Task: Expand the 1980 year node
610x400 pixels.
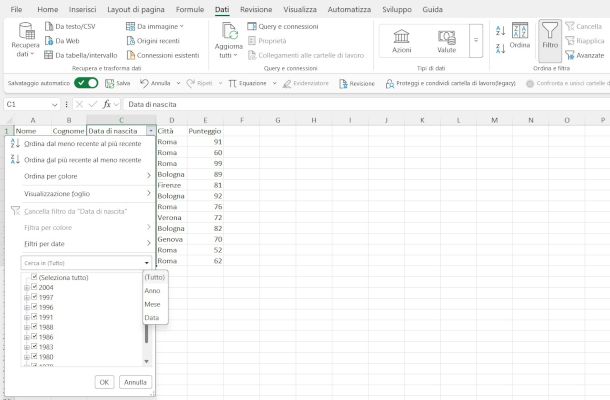Action: [26, 357]
